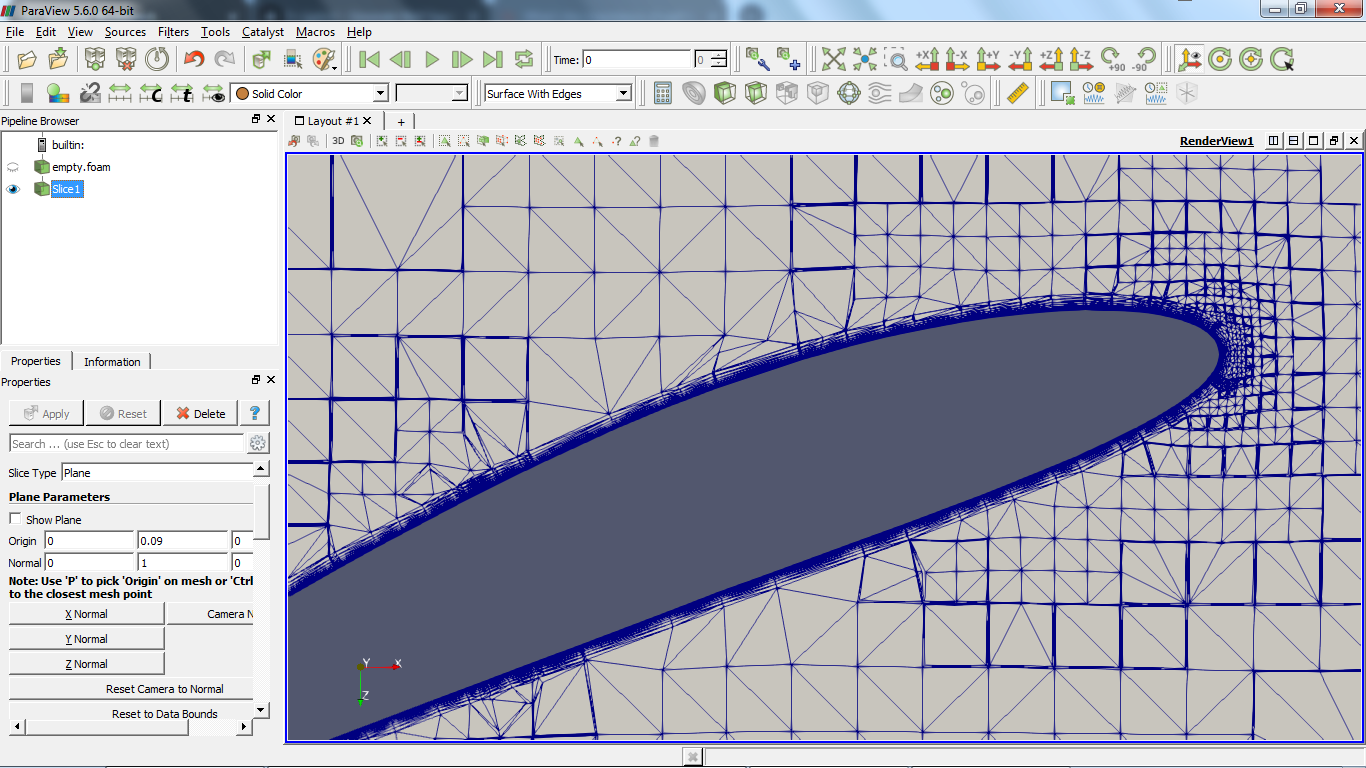
Task: Set view direction to +X
Action: pyautogui.click(x=927, y=60)
